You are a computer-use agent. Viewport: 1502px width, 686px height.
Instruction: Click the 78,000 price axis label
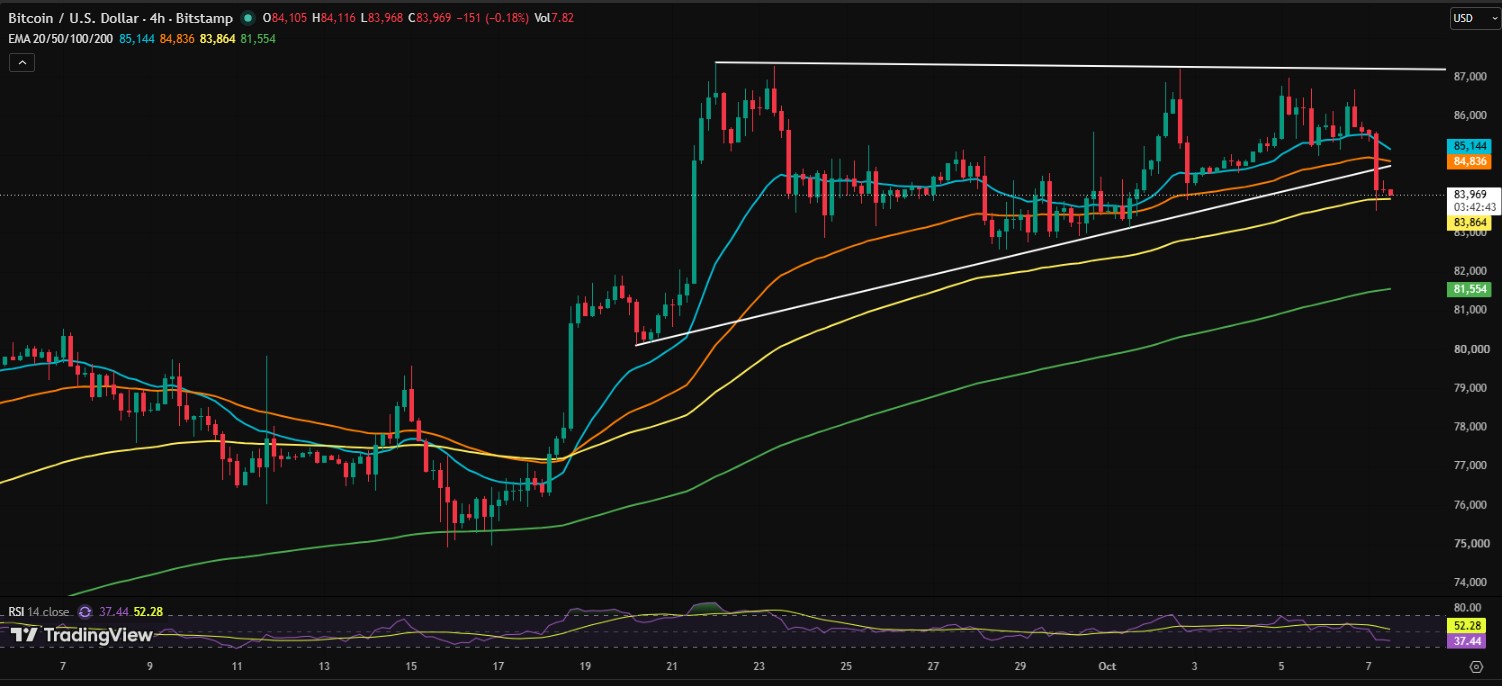pyautogui.click(x=1471, y=427)
